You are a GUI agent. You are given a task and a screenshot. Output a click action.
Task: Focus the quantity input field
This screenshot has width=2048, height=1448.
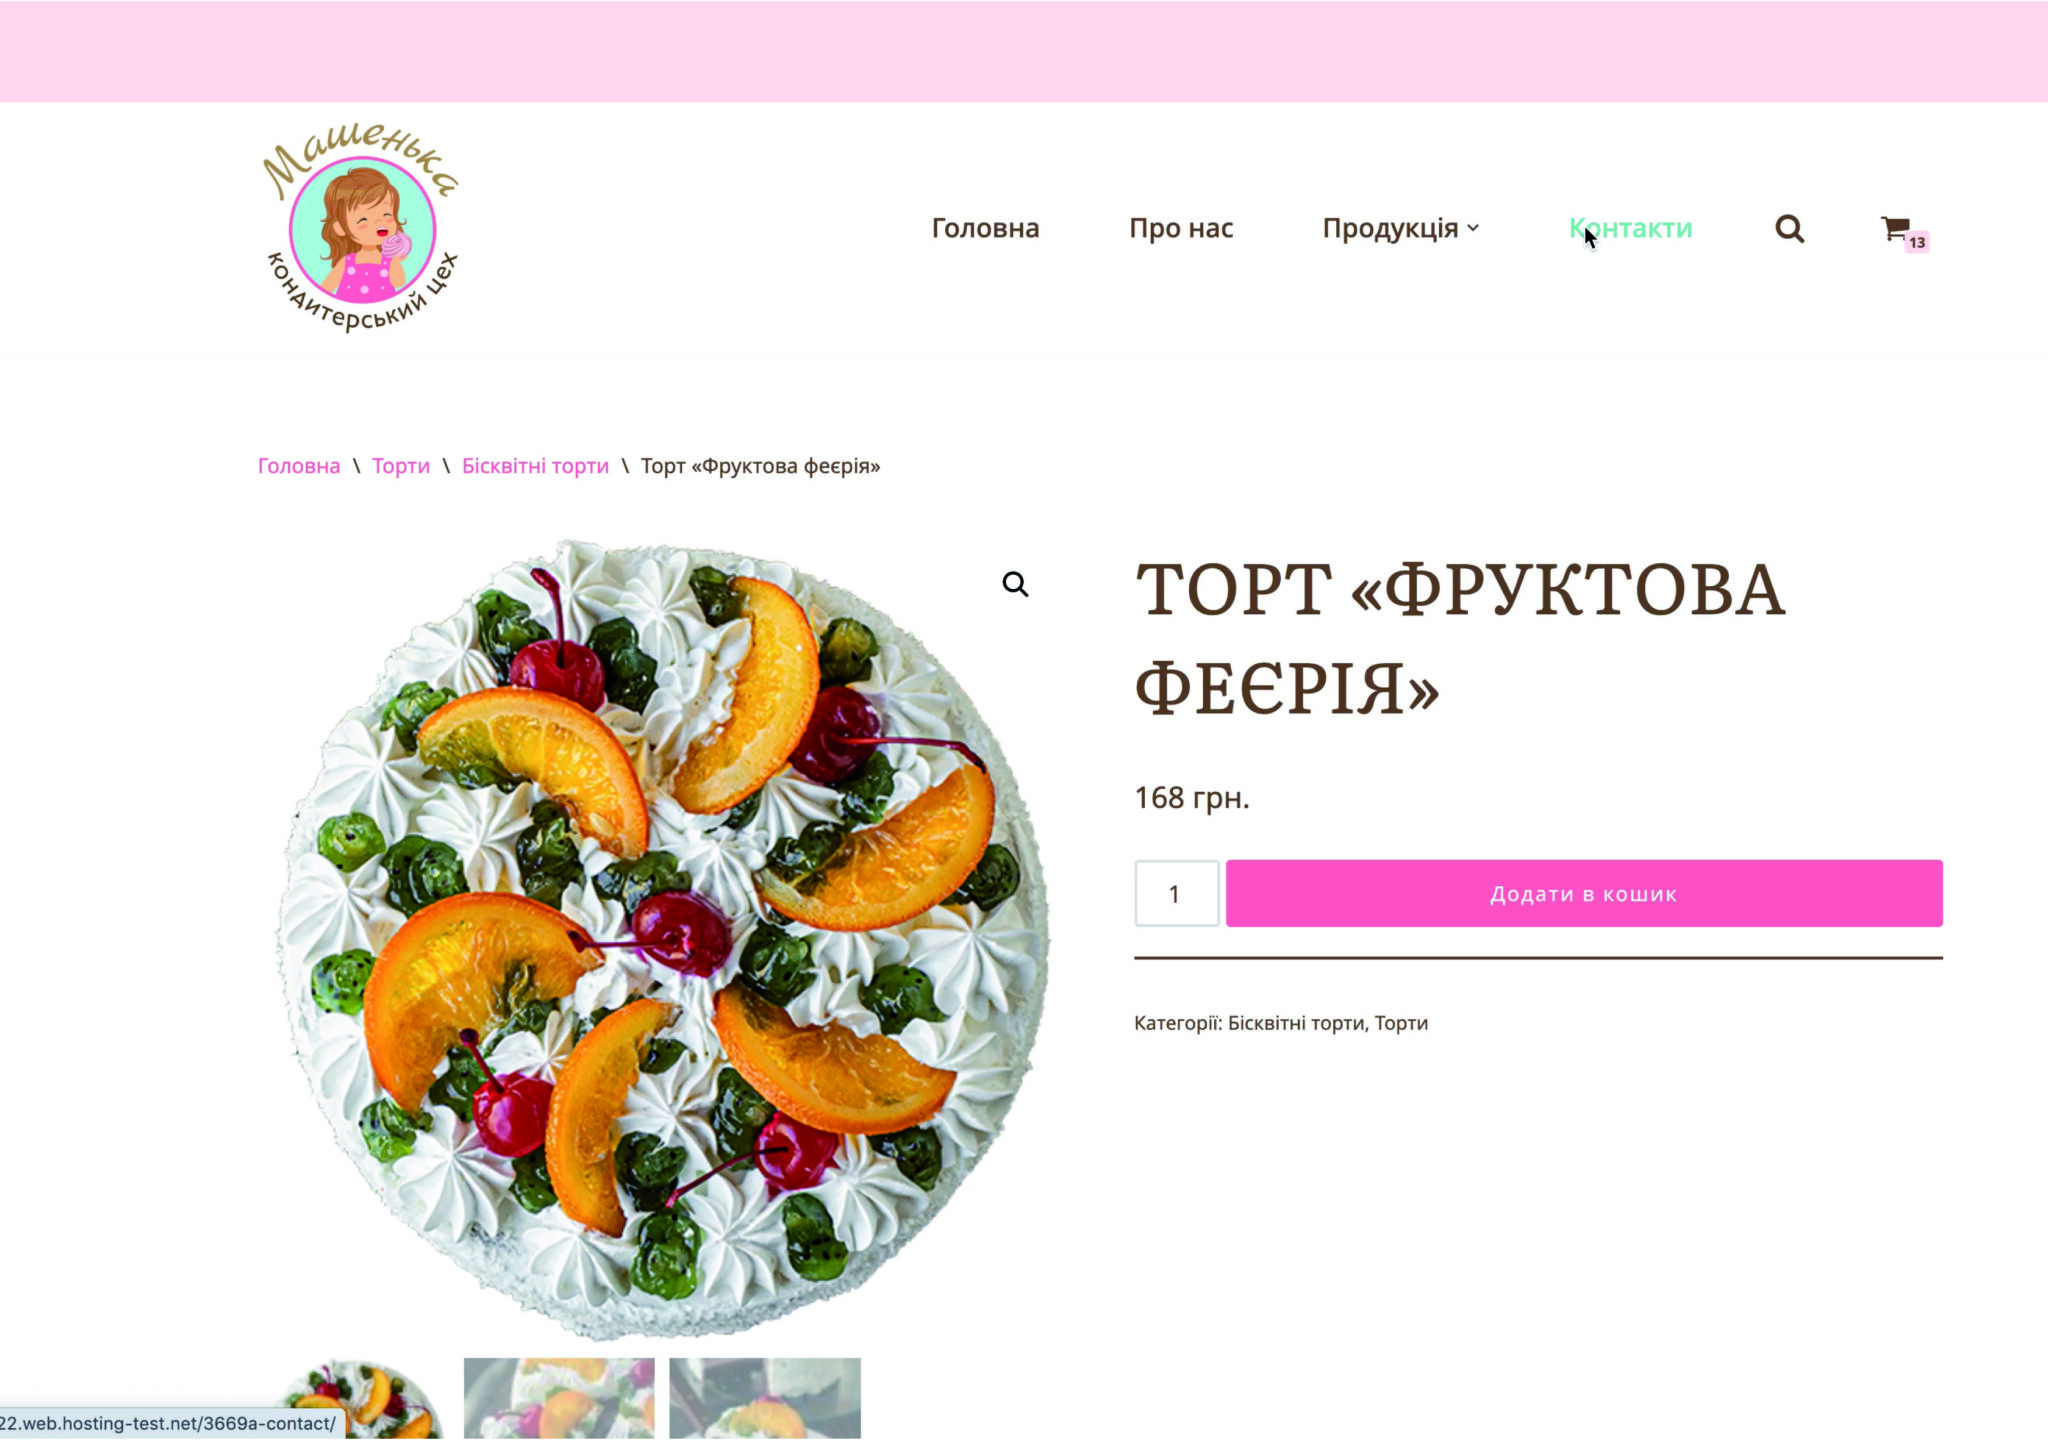[1176, 893]
